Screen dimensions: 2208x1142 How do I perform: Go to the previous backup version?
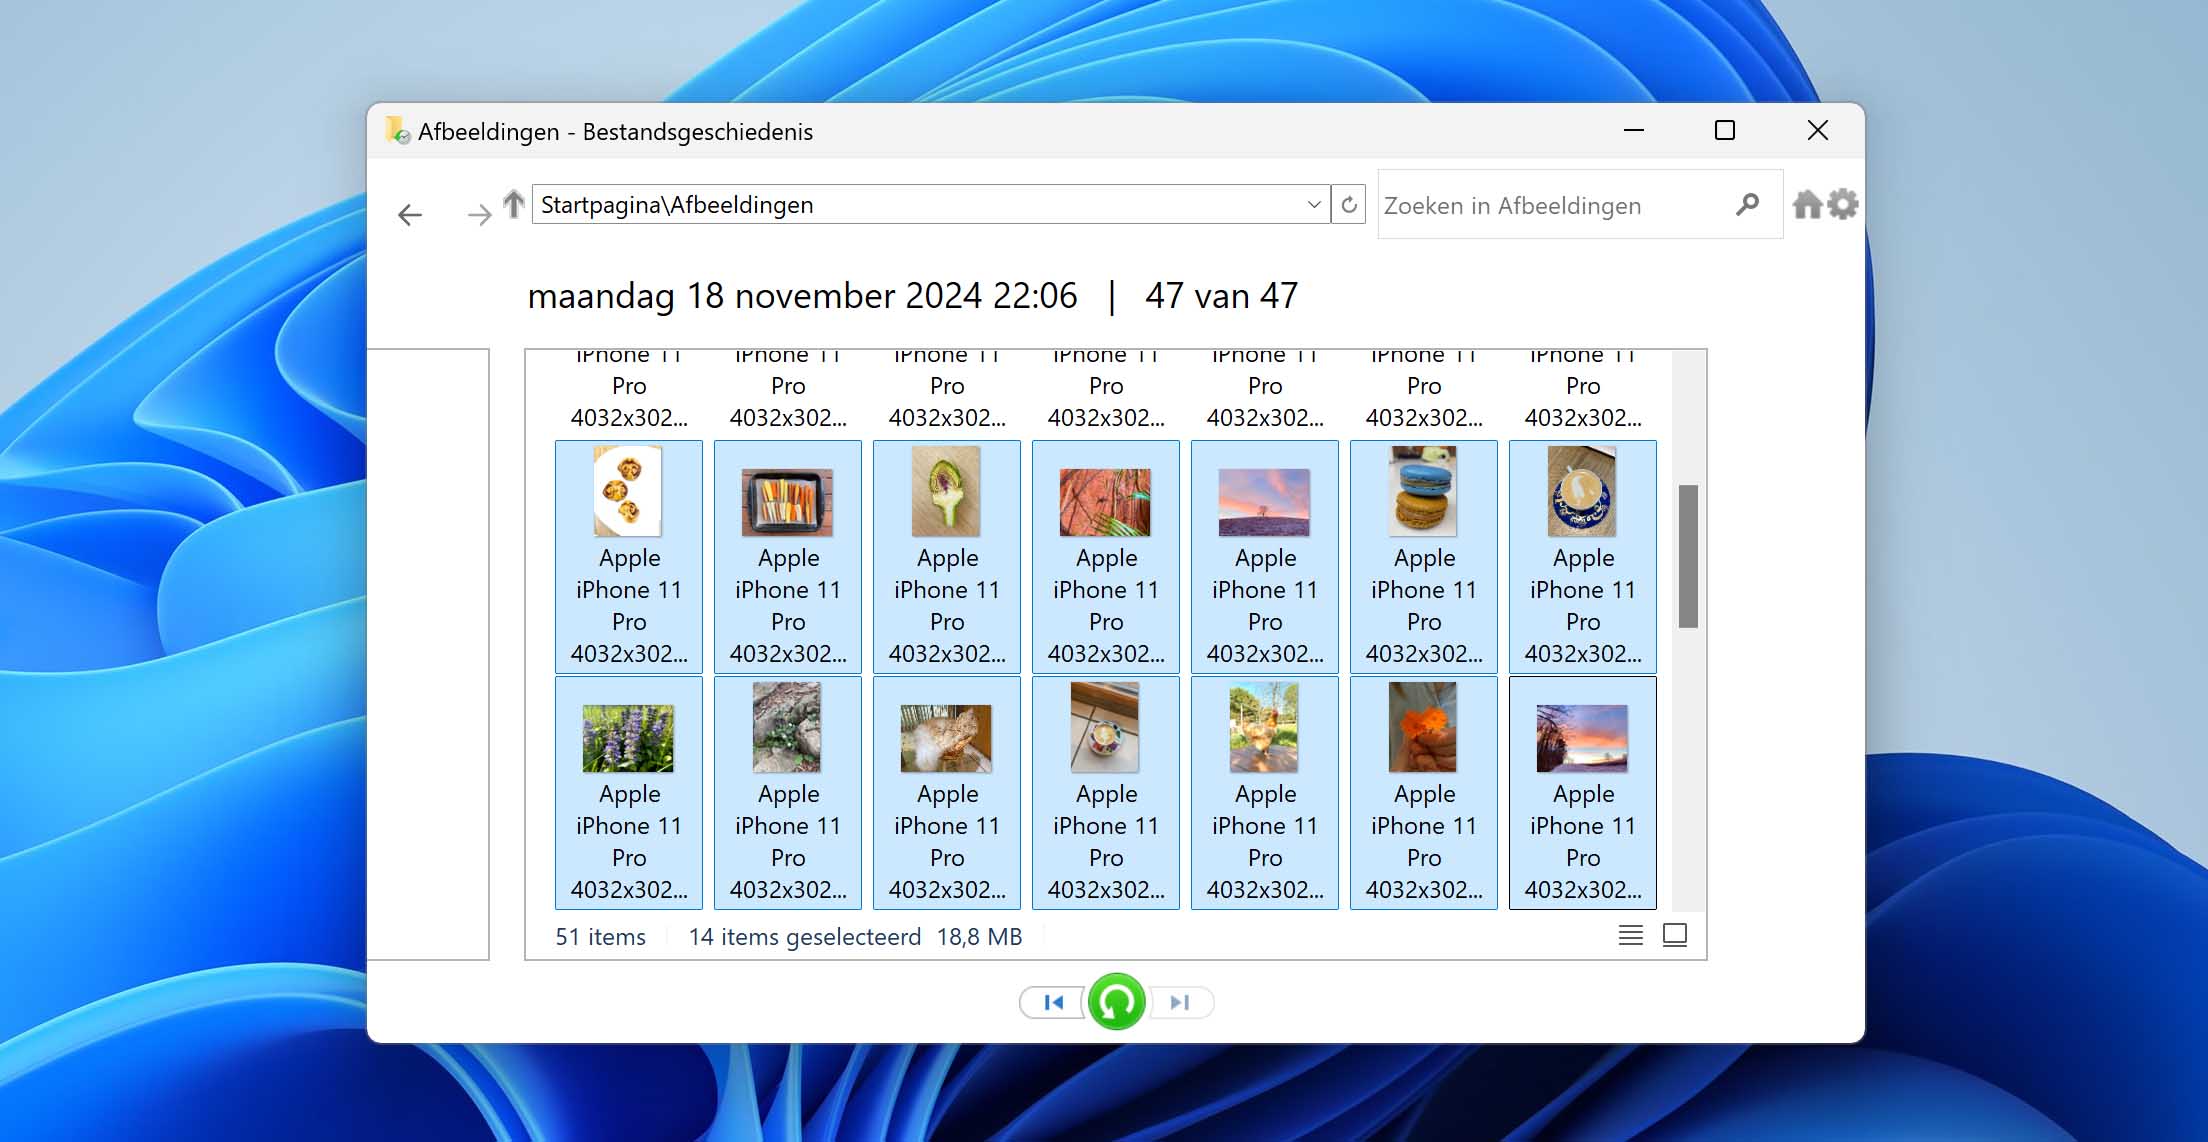click(x=1052, y=1002)
